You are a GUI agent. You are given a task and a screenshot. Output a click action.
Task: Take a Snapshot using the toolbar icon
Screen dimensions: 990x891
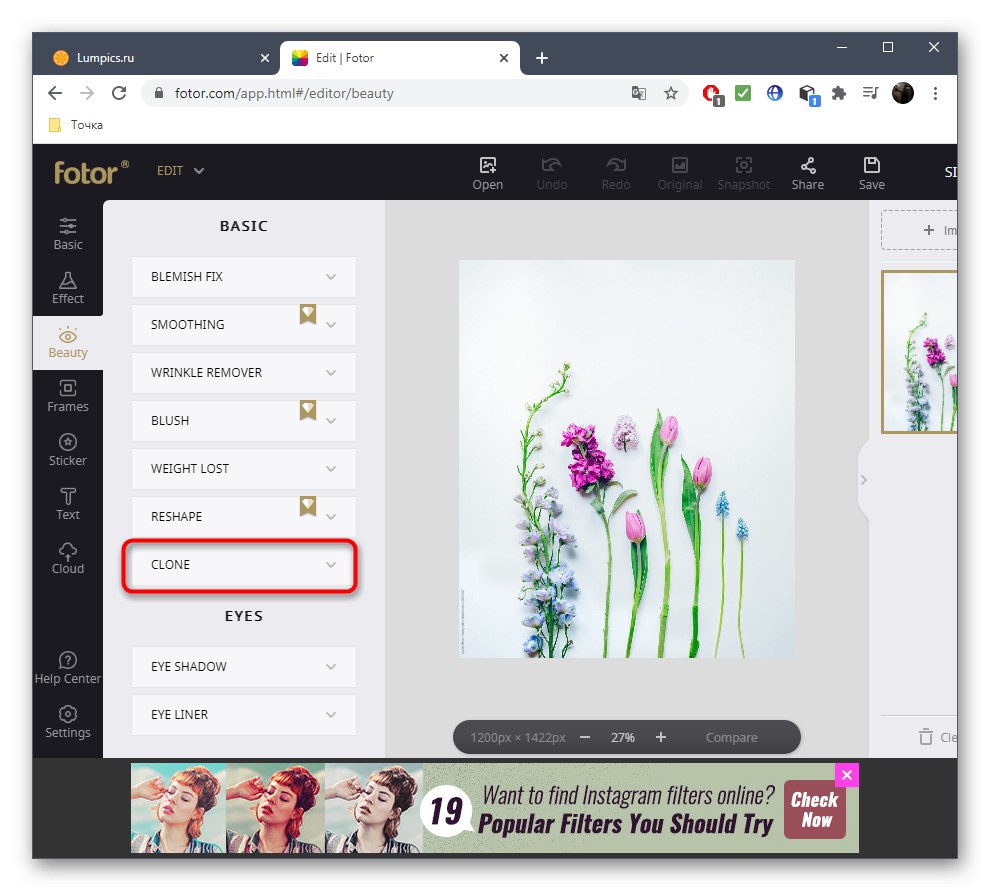pos(743,171)
